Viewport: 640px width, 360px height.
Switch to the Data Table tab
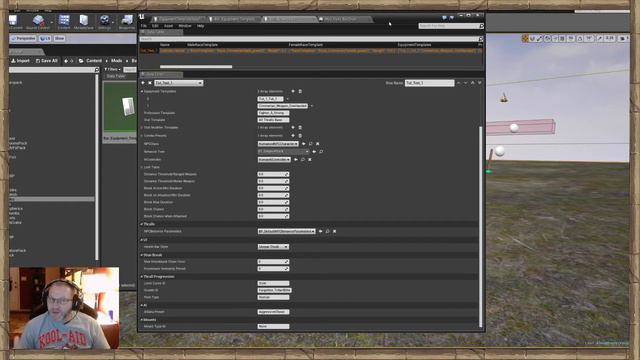tap(161, 32)
